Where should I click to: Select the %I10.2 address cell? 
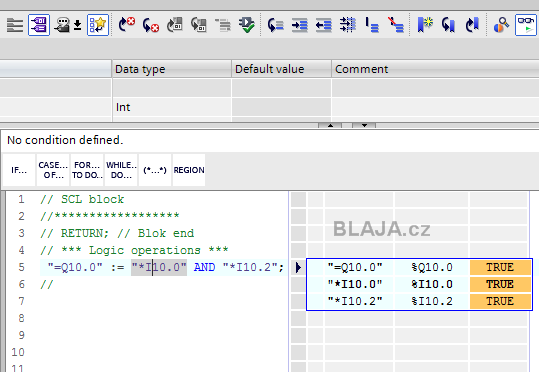pyautogui.click(x=432, y=301)
